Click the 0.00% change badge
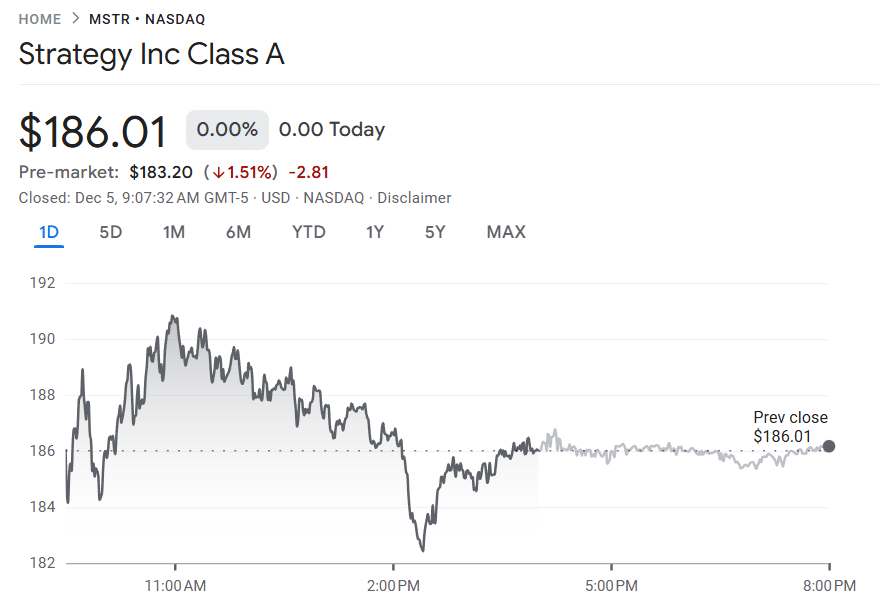 pos(227,129)
